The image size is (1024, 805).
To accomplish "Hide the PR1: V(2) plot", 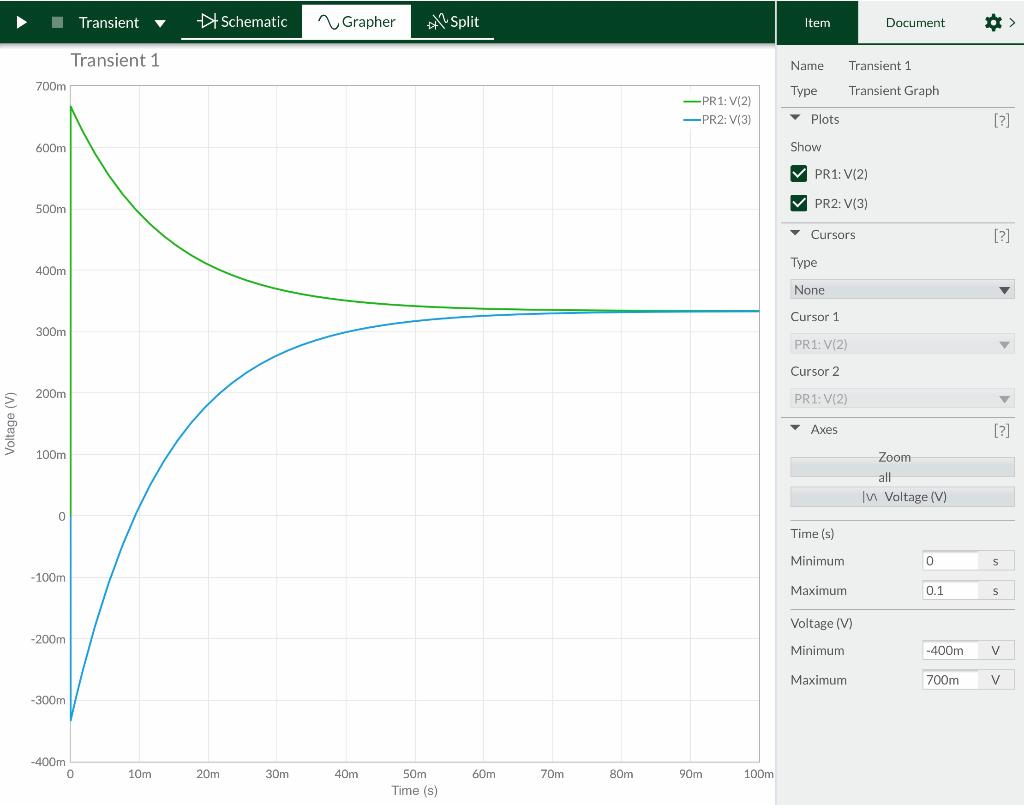I will click(x=799, y=173).
